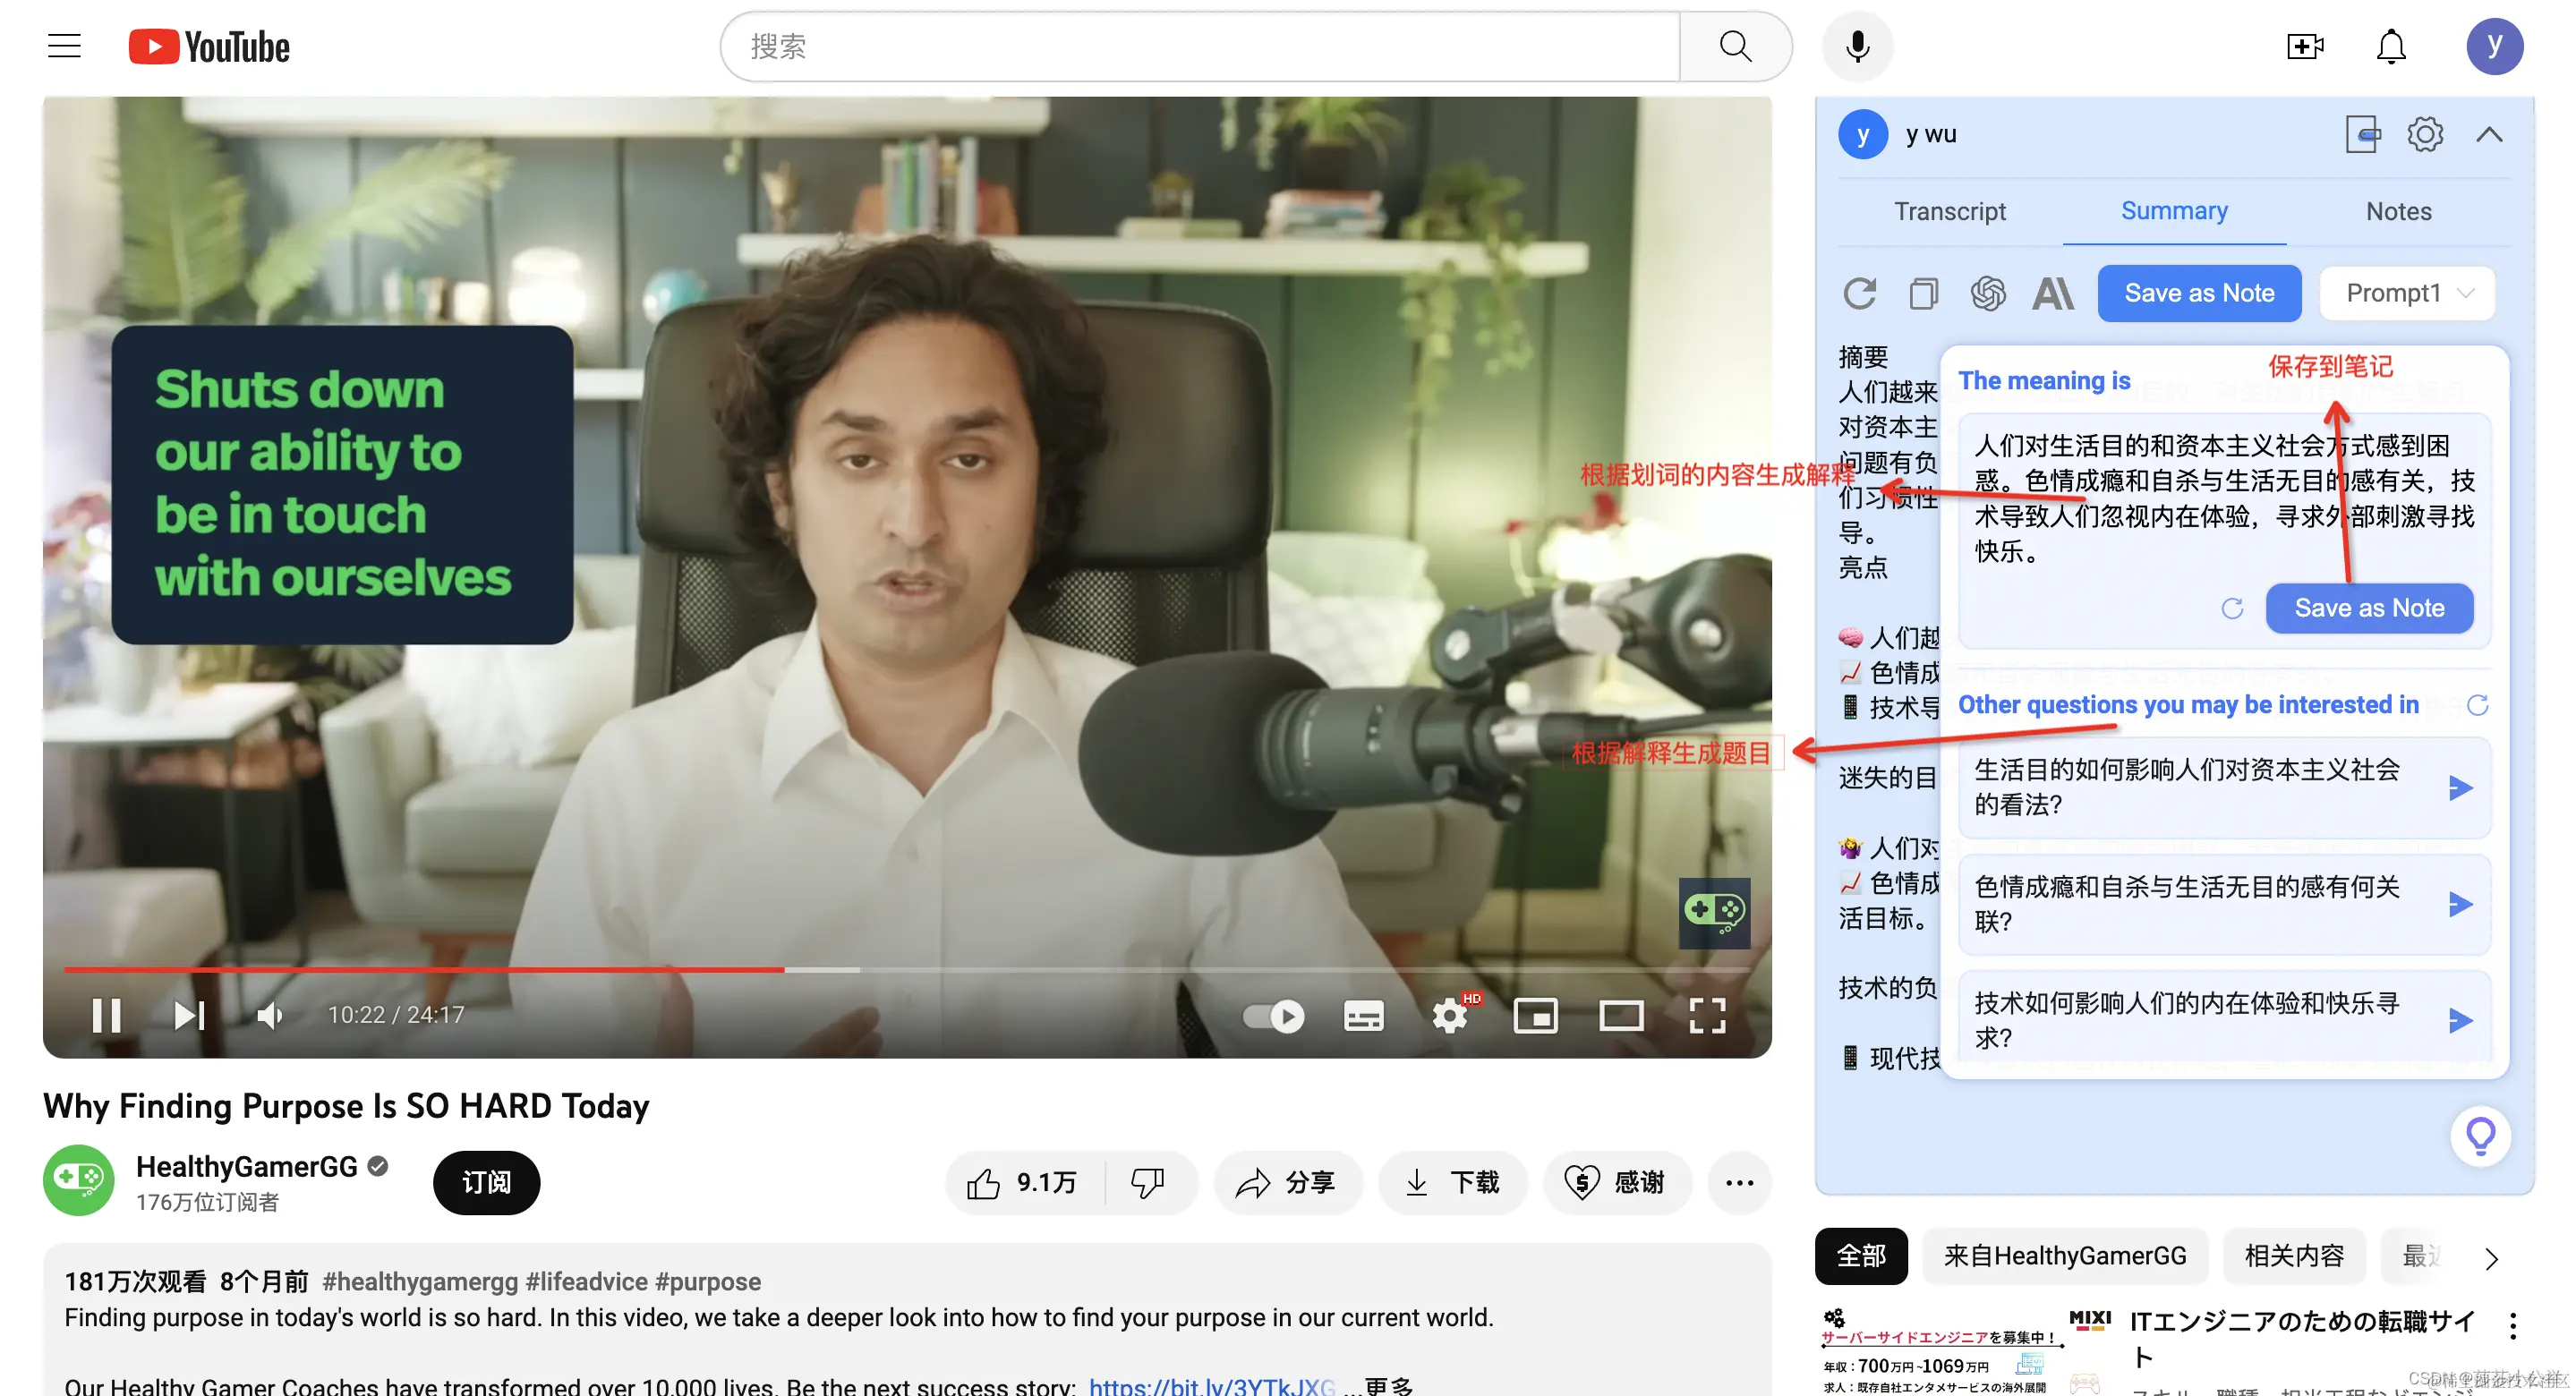Click the blue Save as Note toolbar button
Image resolution: width=2576 pixels, height=1396 pixels.
click(2198, 294)
